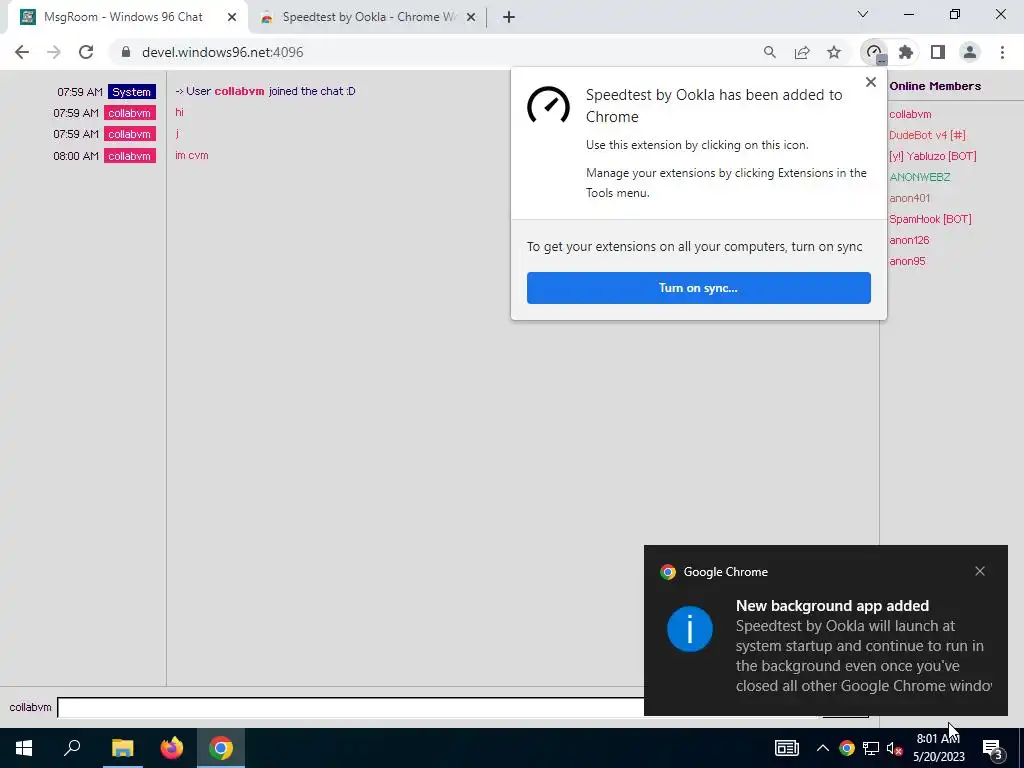Screen dimensions: 1024x768
Task: Open the Speedtest extension in the toolbar
Action: (x=874, y=52)
